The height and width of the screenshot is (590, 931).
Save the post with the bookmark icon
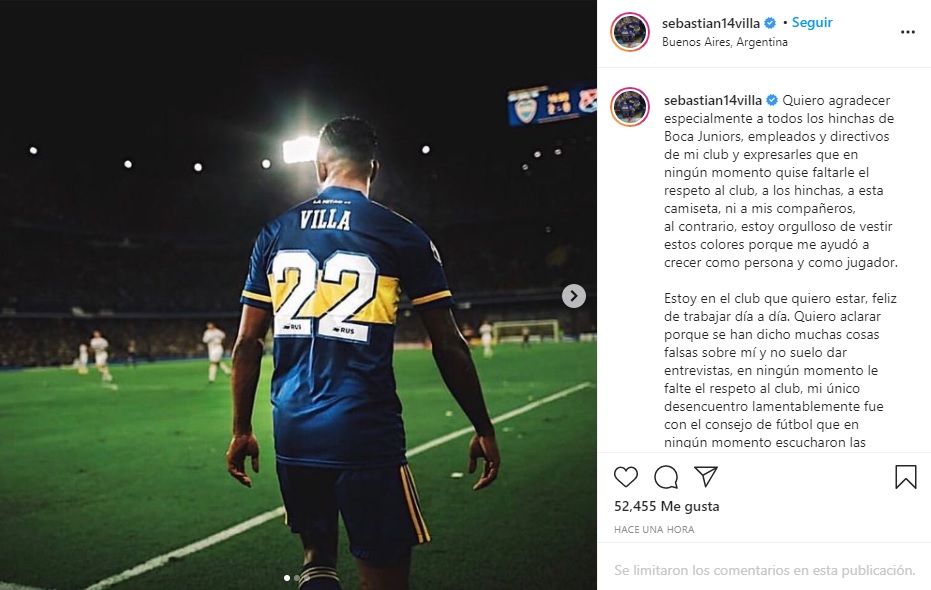coord(905,477)
